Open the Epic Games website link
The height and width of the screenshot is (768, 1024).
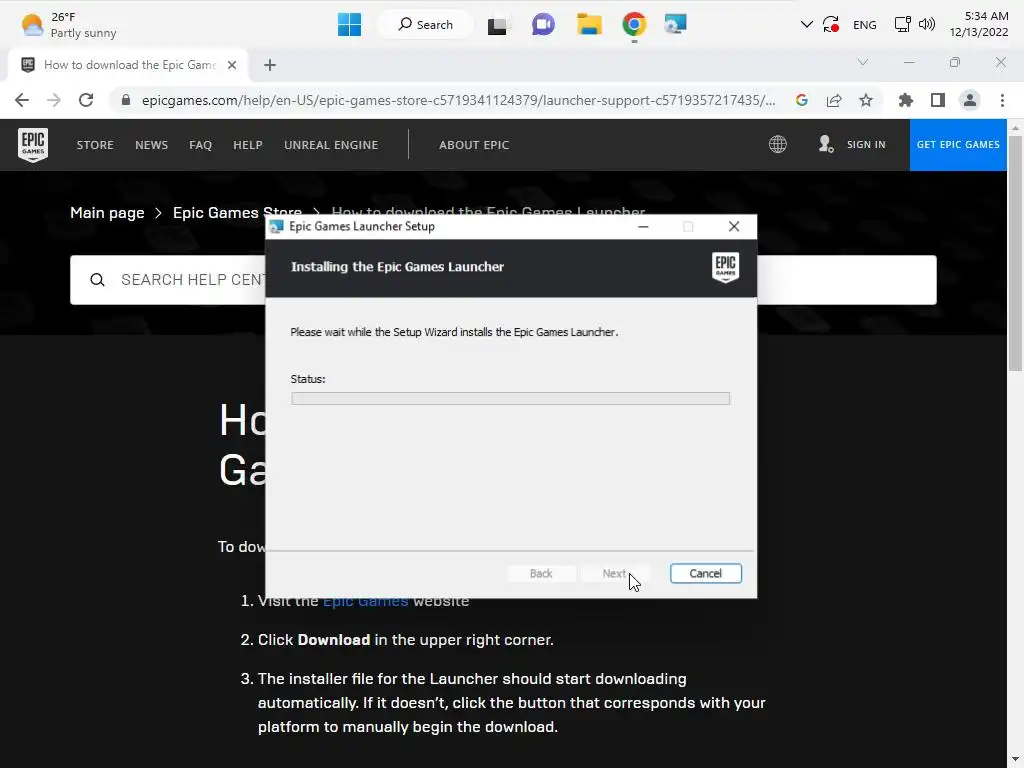coord(365,603)
